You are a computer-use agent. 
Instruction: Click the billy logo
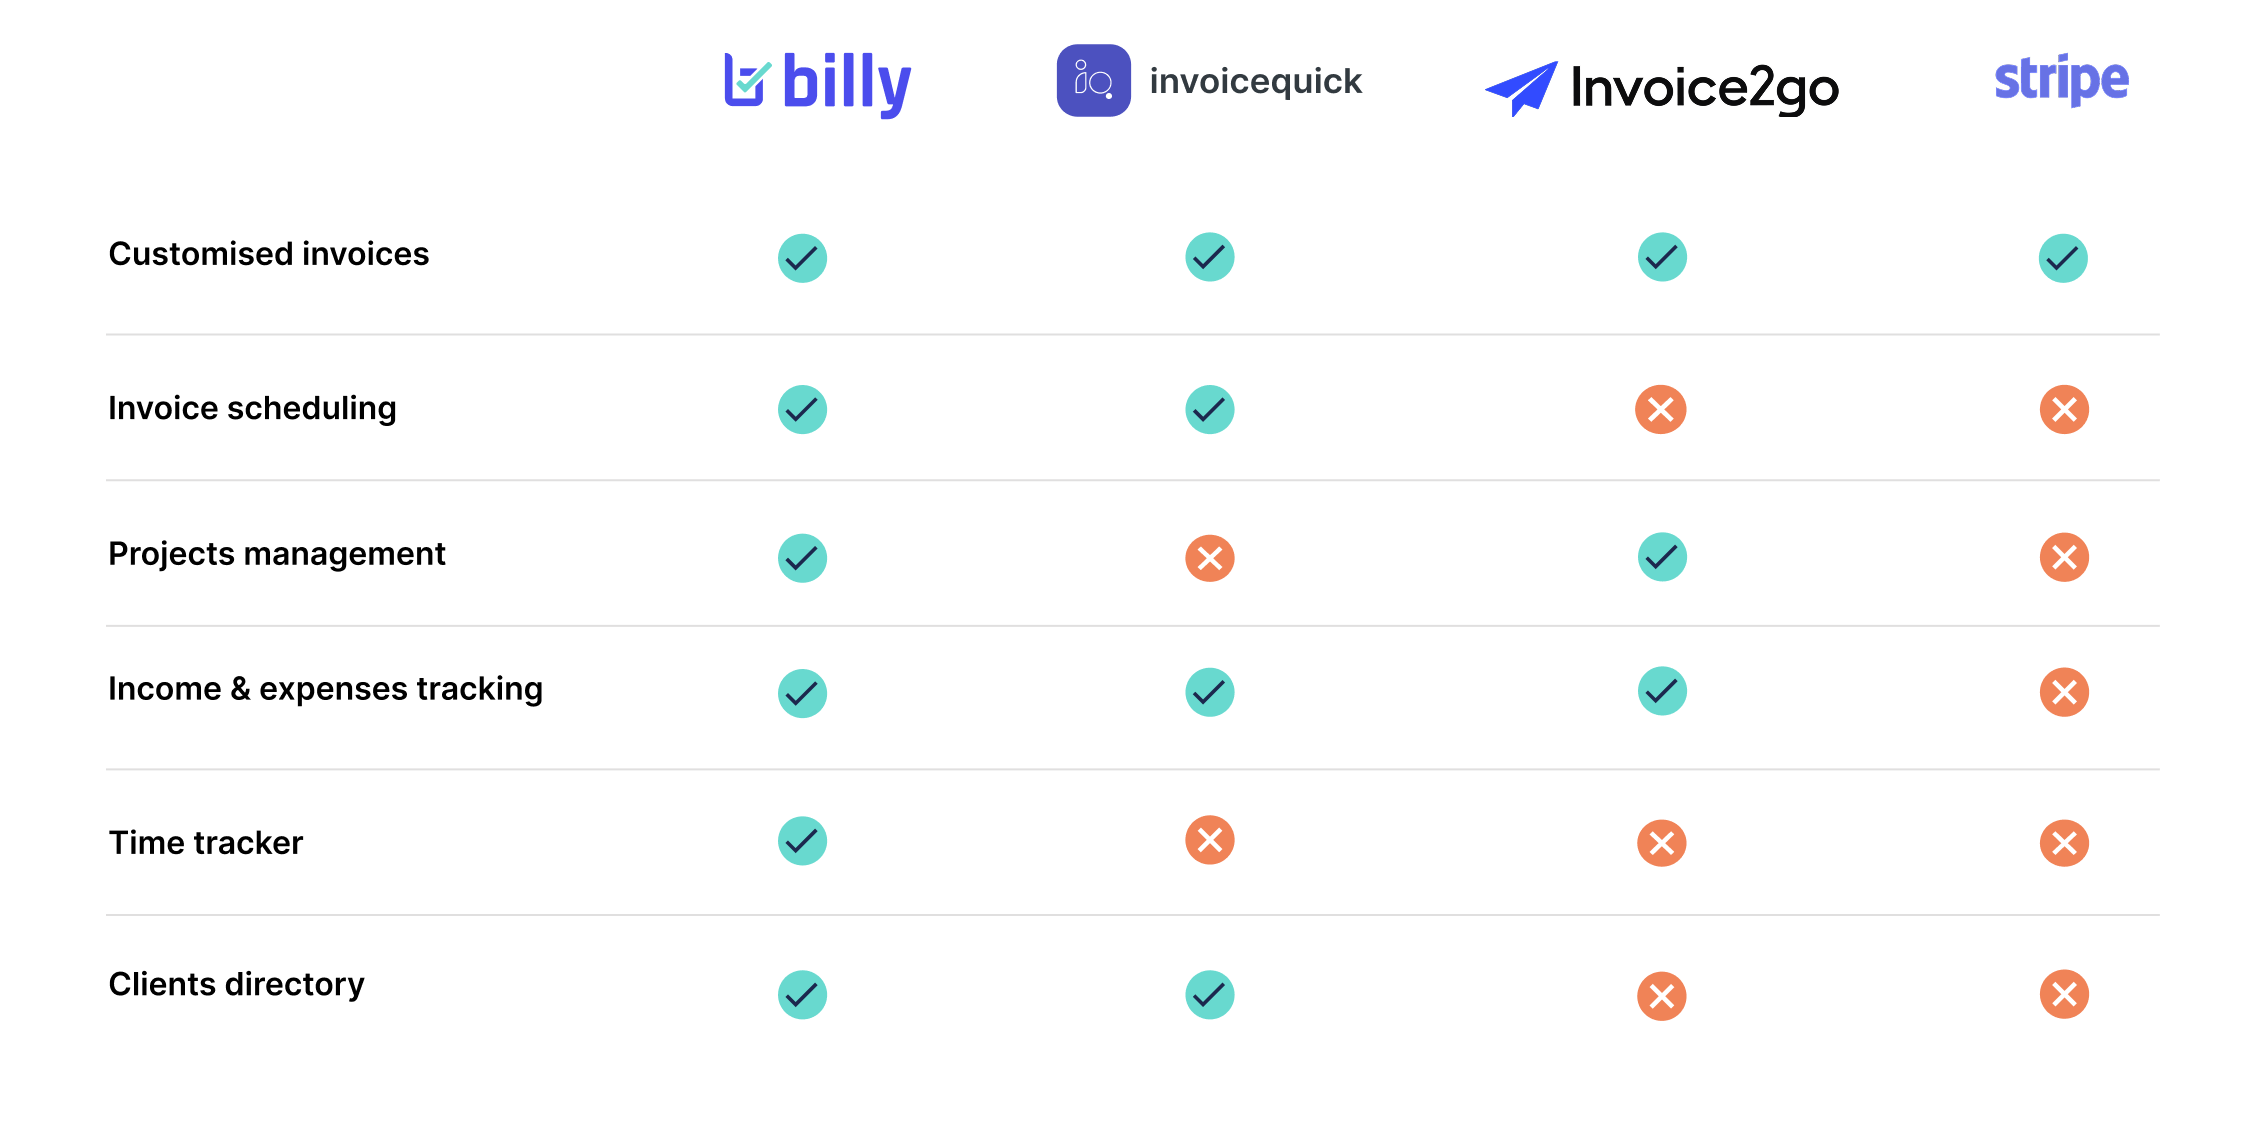tap(818, 84)
